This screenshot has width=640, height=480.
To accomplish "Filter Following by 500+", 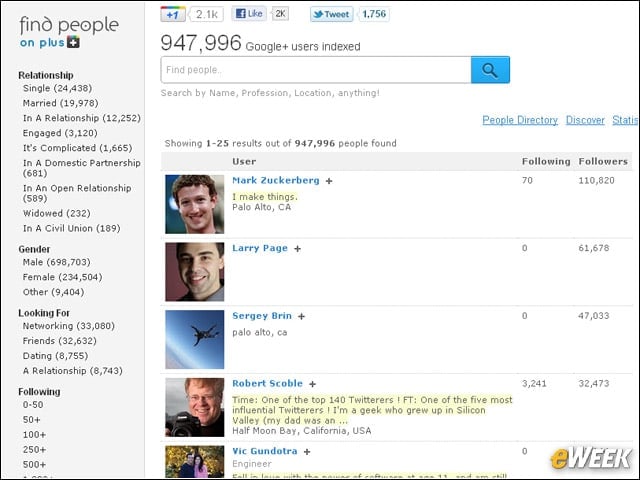I will tap(35, 465).
